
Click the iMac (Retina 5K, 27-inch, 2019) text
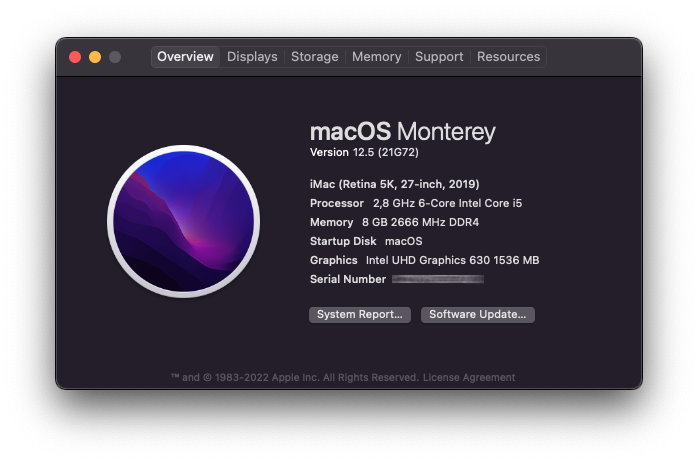point(394,184)
